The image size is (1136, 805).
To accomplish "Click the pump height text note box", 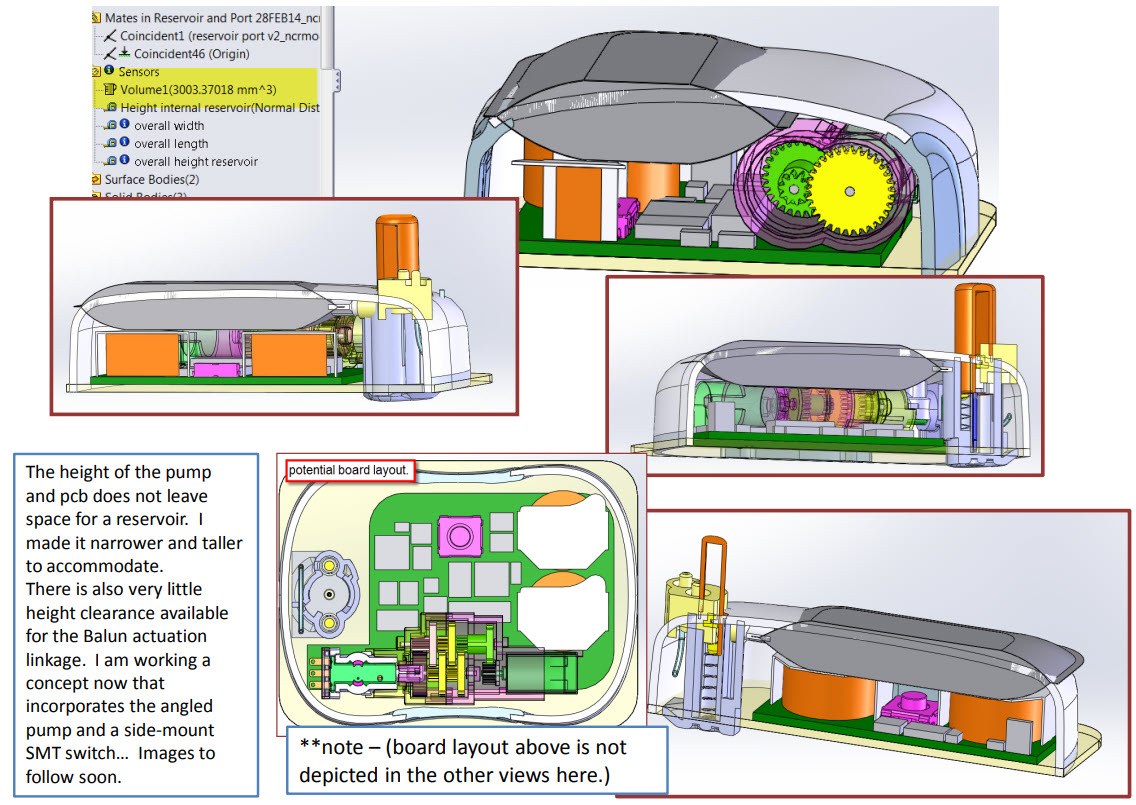I will pos(135,625).
